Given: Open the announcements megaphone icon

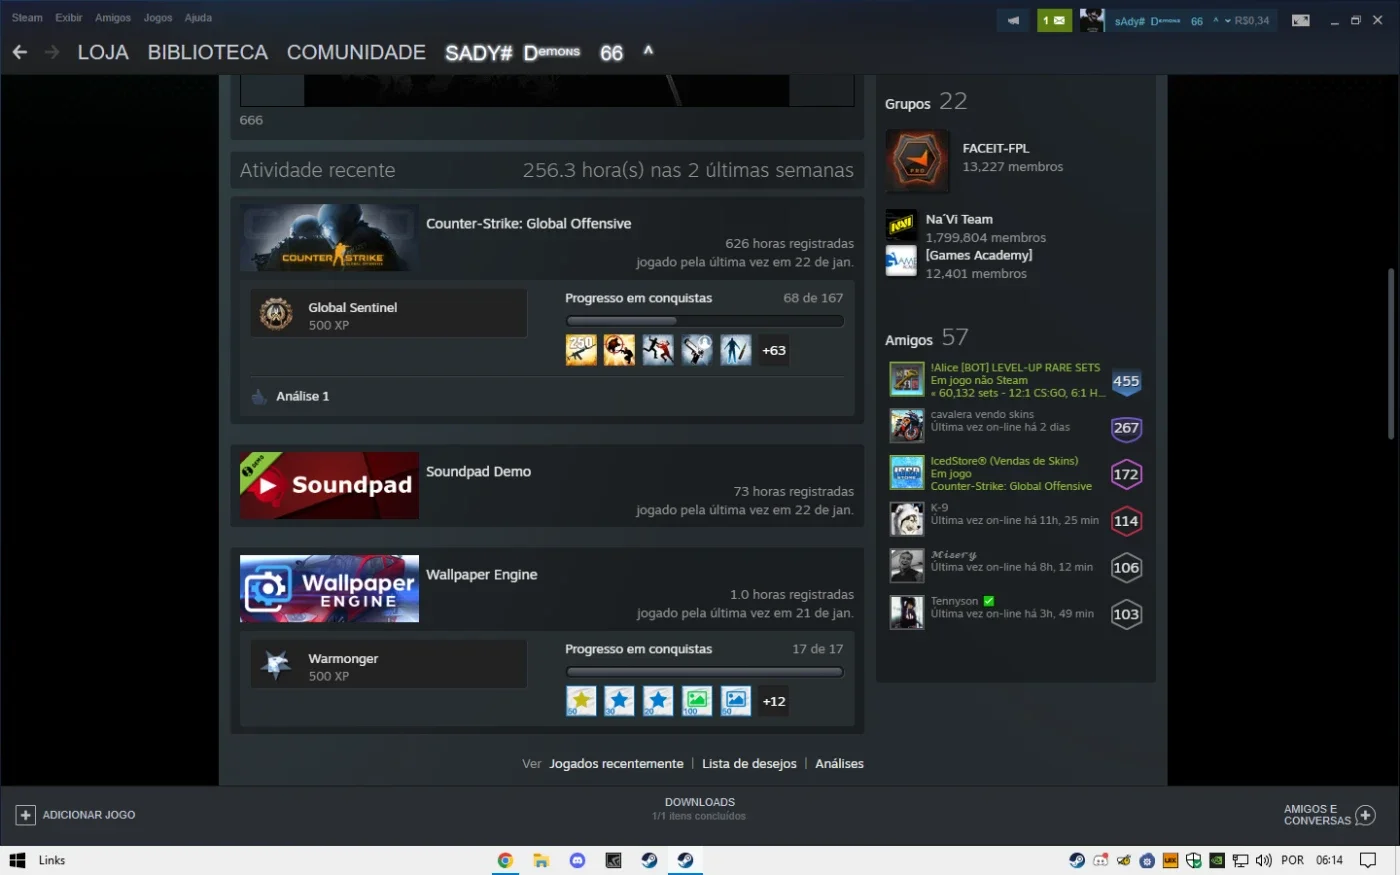Looking at the screenshot, I should [x=1013, y=20].
